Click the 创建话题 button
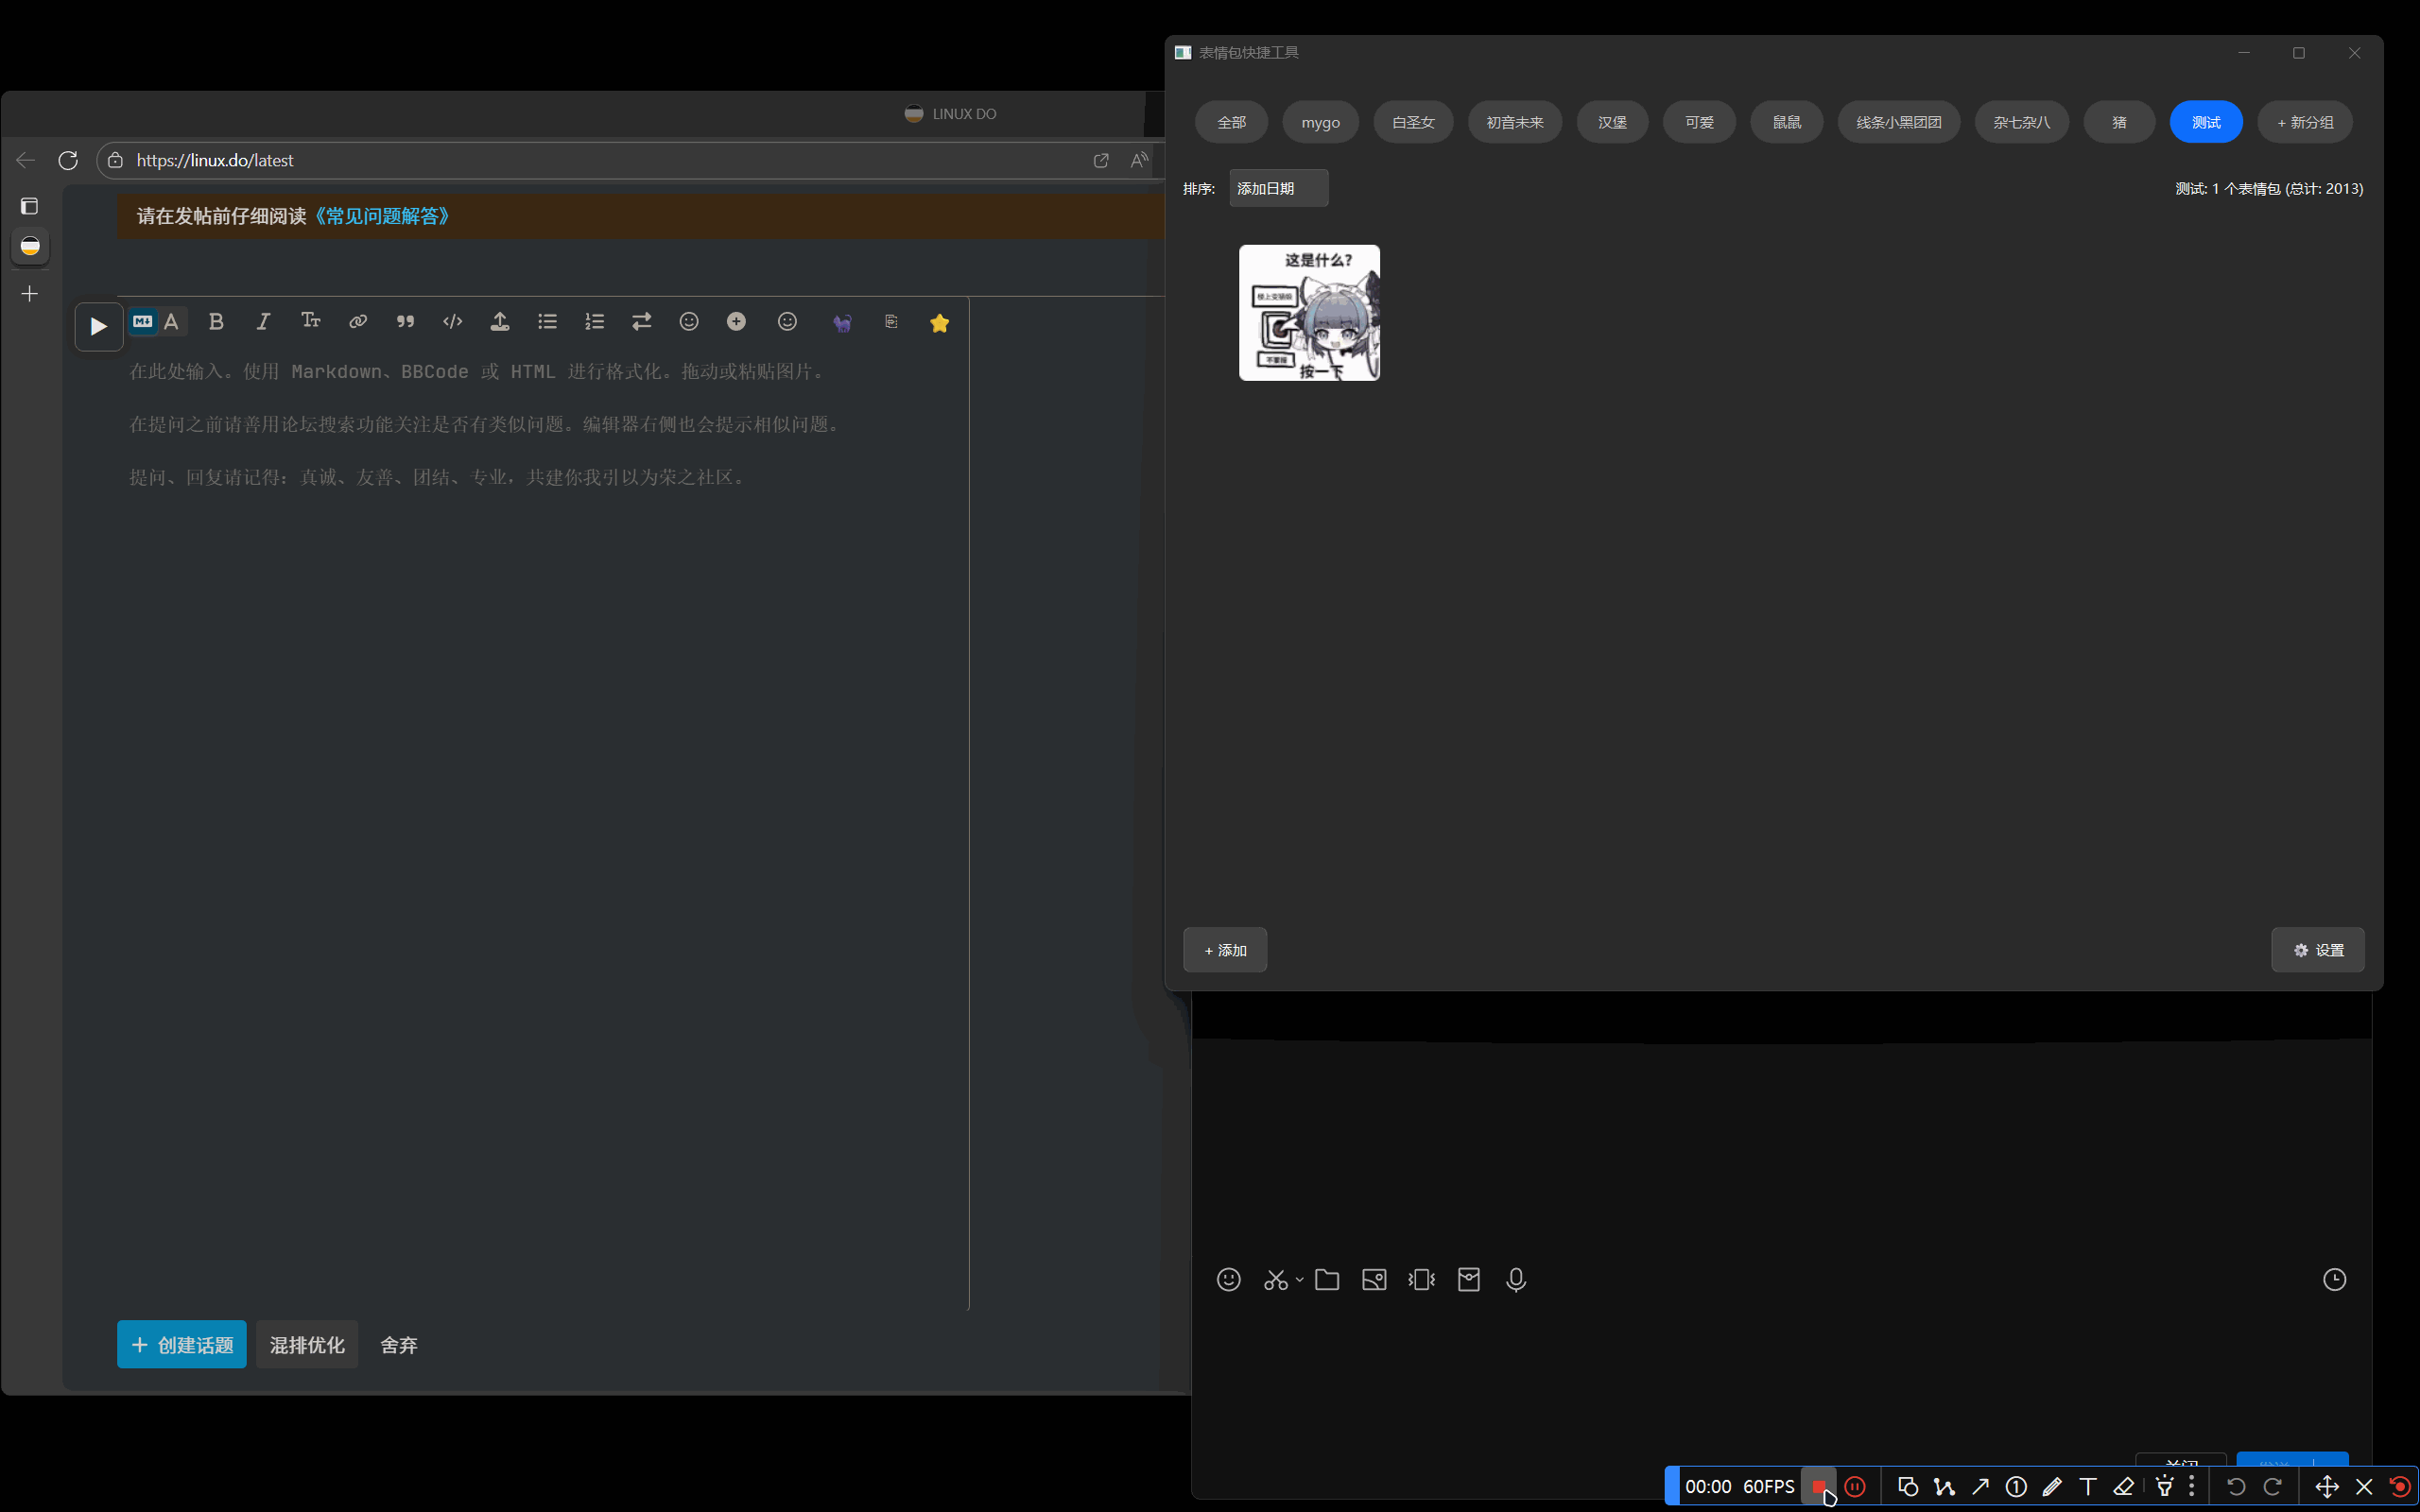 [x=182, y=1345]
